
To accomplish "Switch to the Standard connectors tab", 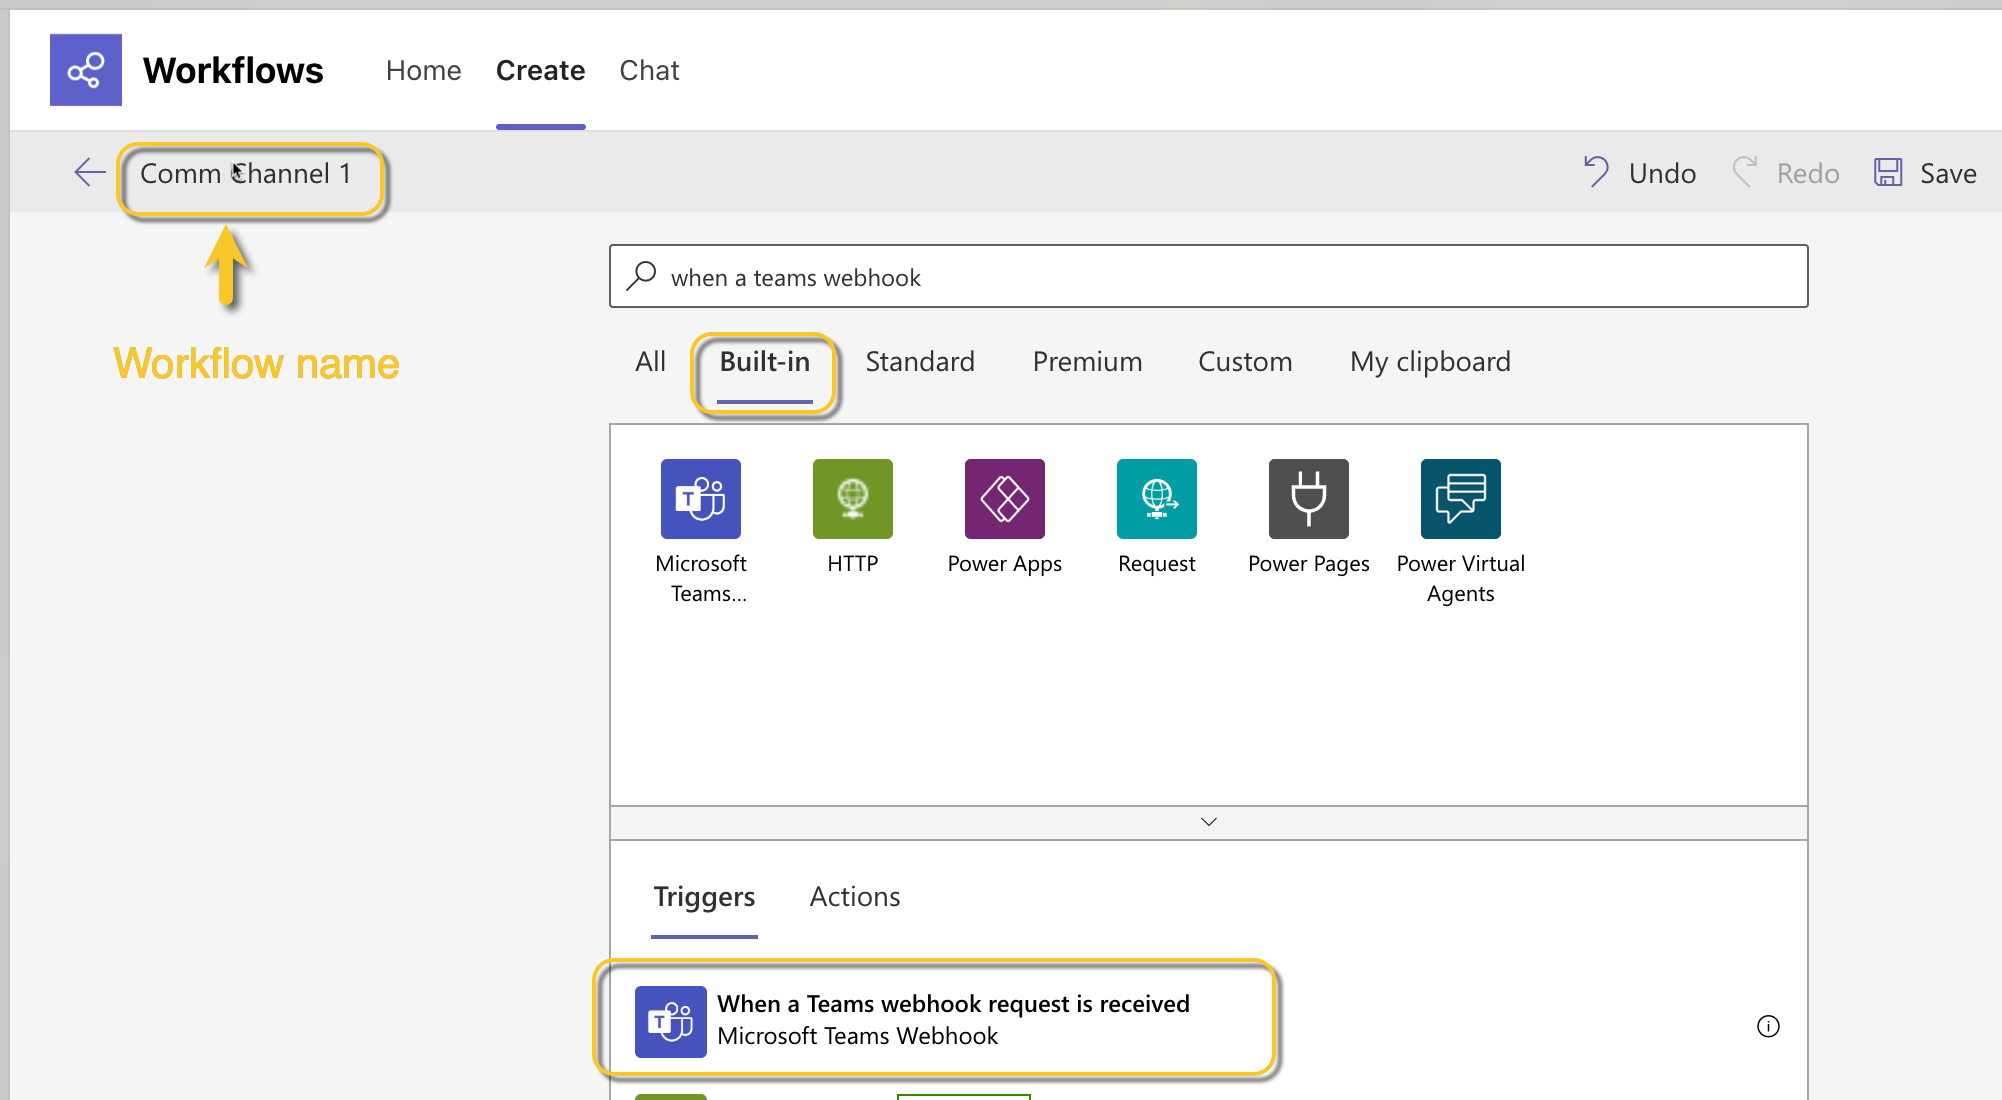I will (920, 362).
